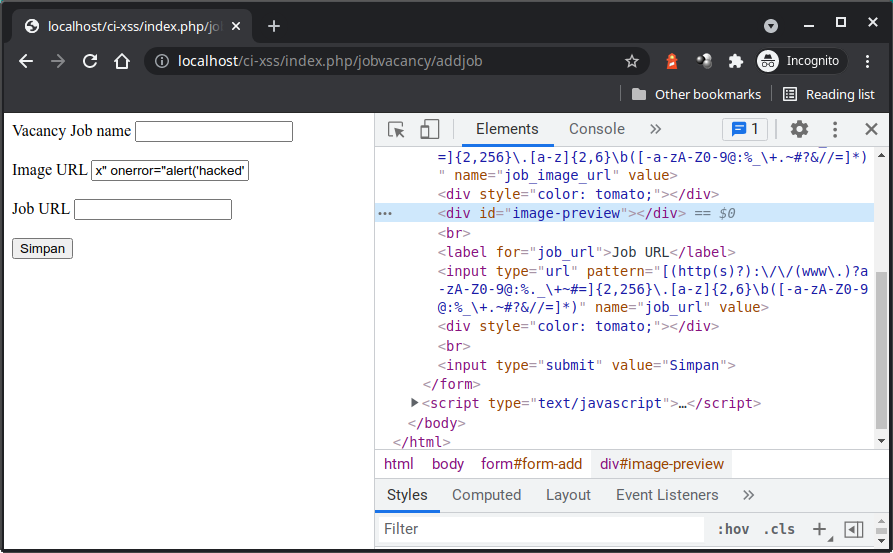
Task: Click the body breadcrumb
Action: click(448, 464)
